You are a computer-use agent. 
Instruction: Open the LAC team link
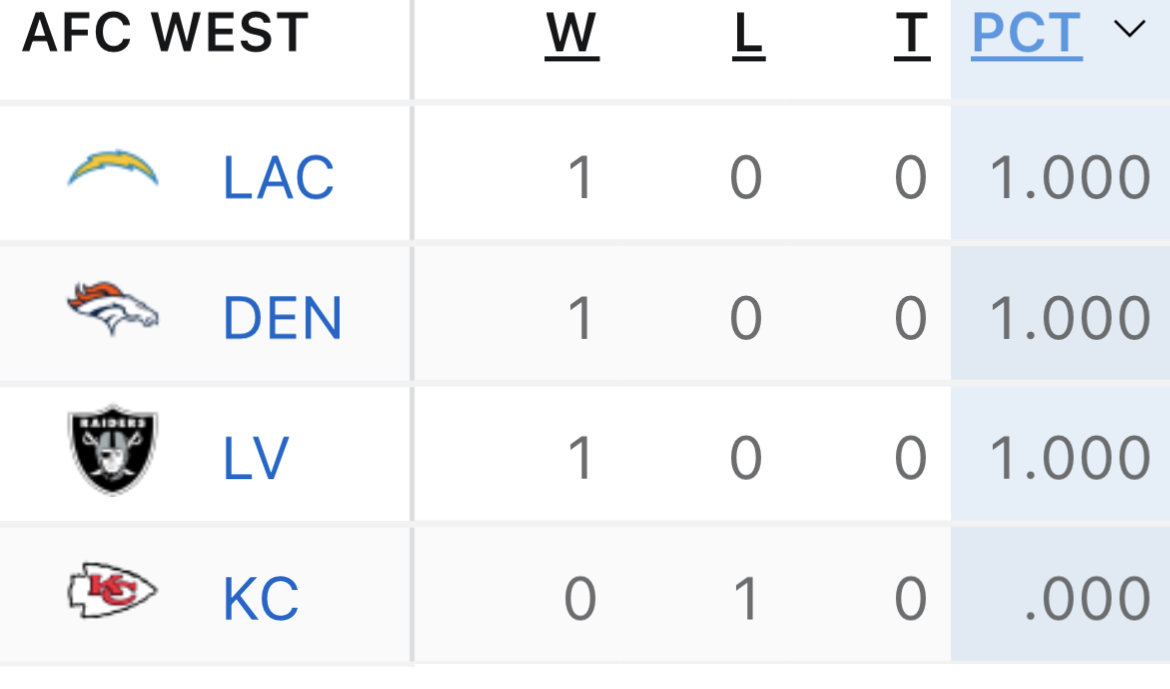tap(278, 178)
